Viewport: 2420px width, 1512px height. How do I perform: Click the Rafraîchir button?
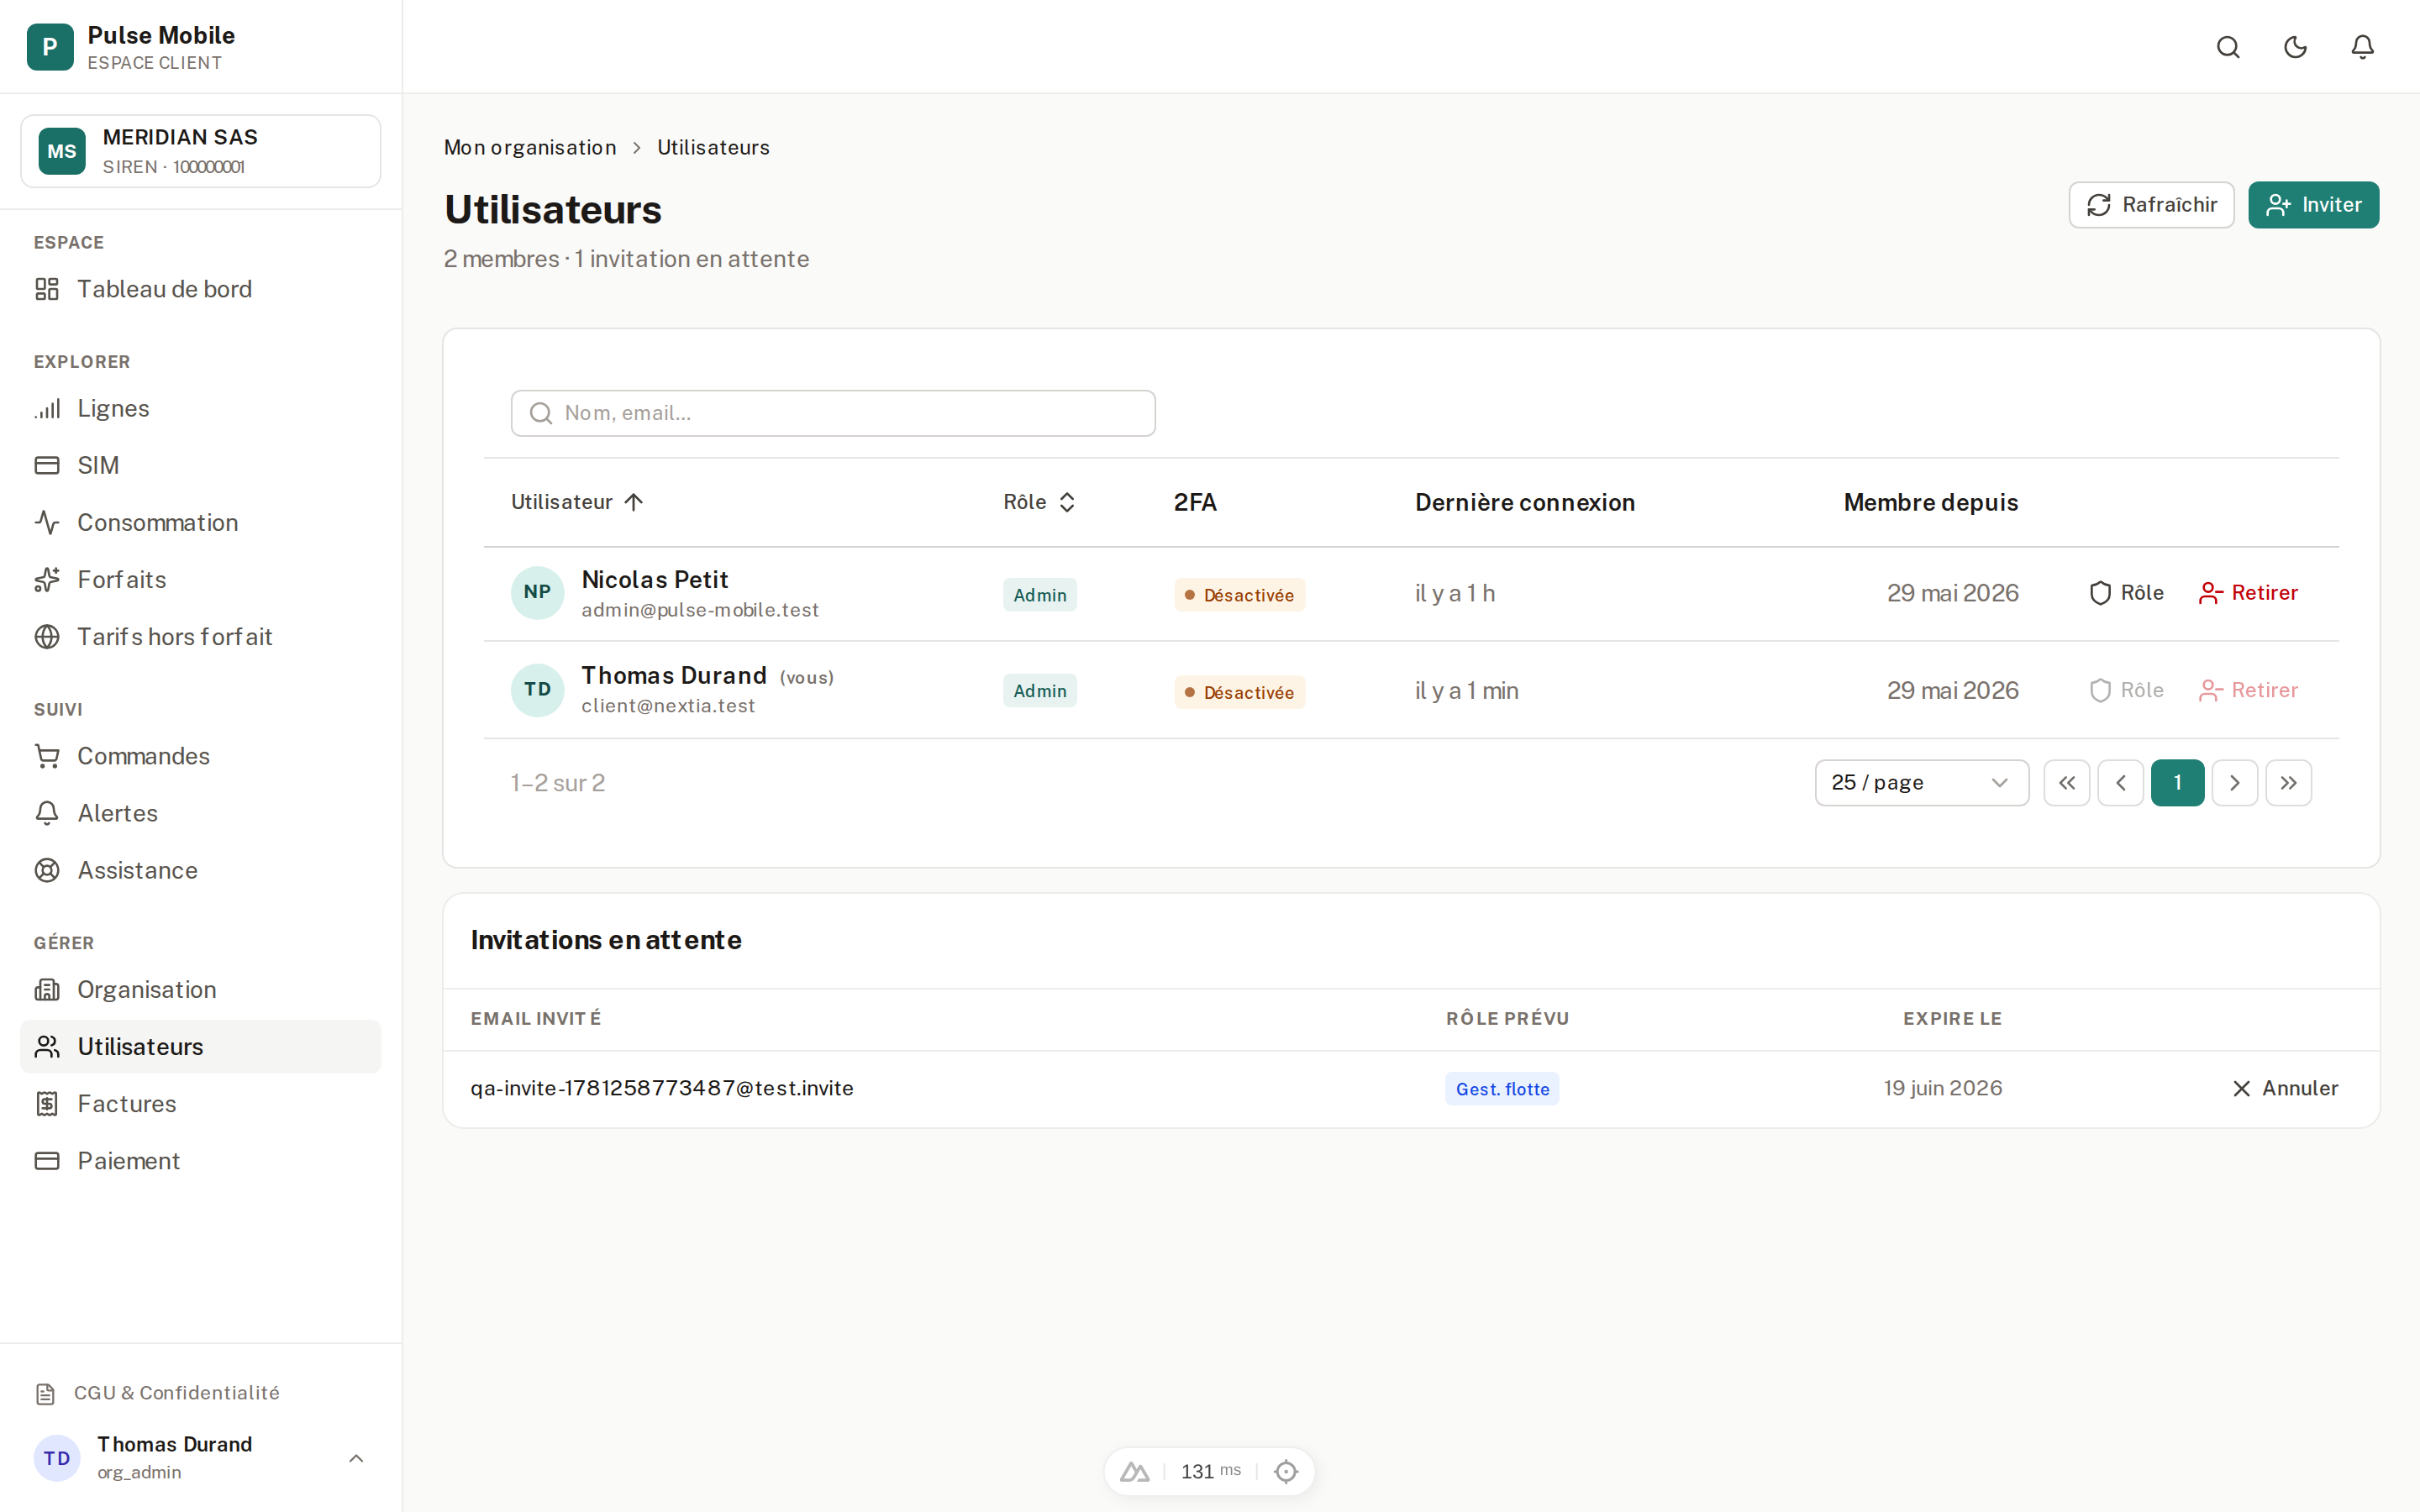[x=2151, y=205]
